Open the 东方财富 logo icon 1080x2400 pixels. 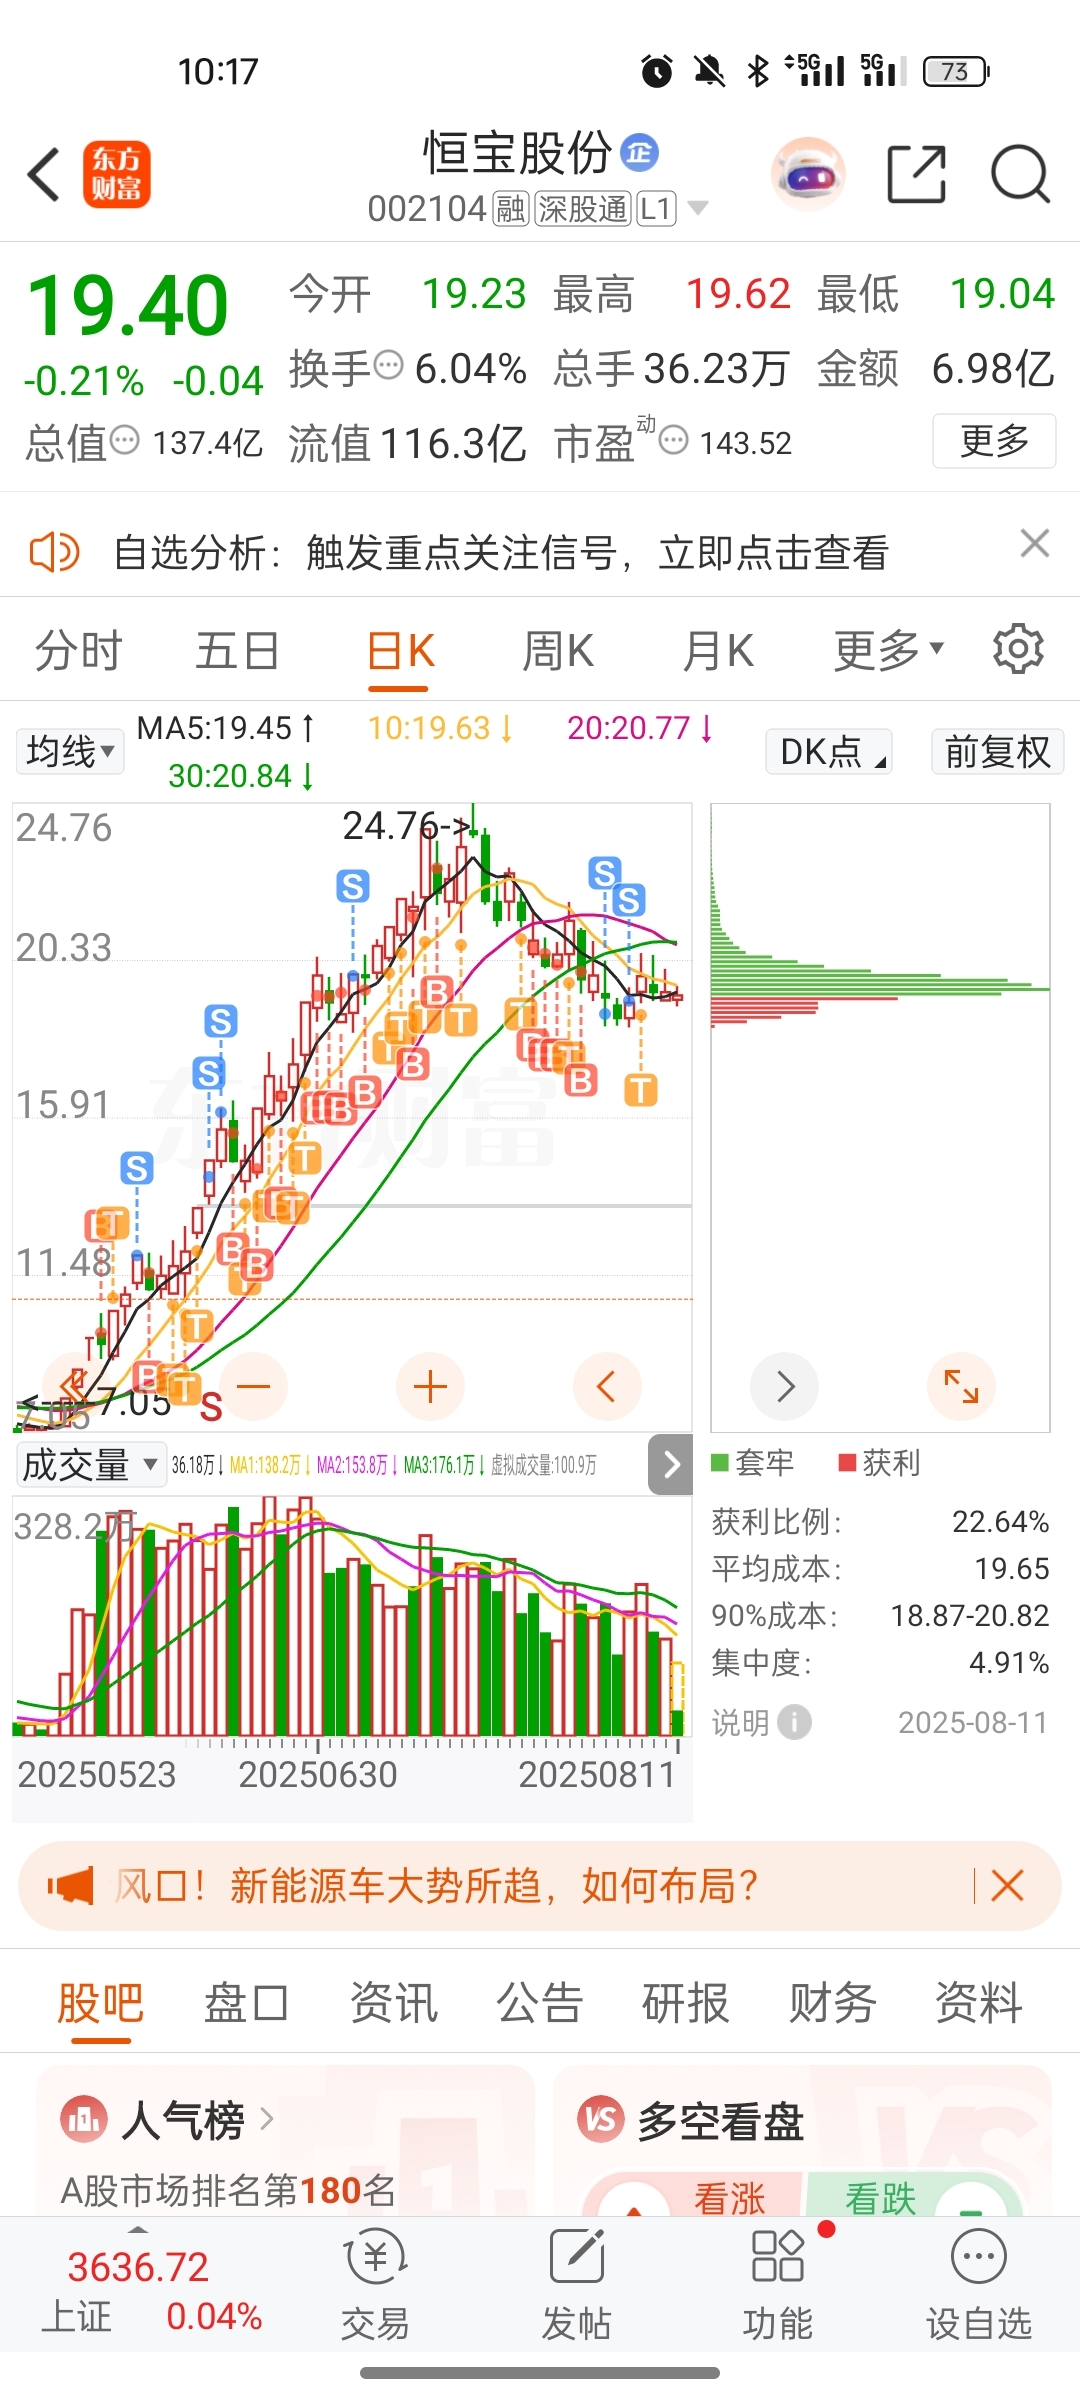tap(116, 174)
